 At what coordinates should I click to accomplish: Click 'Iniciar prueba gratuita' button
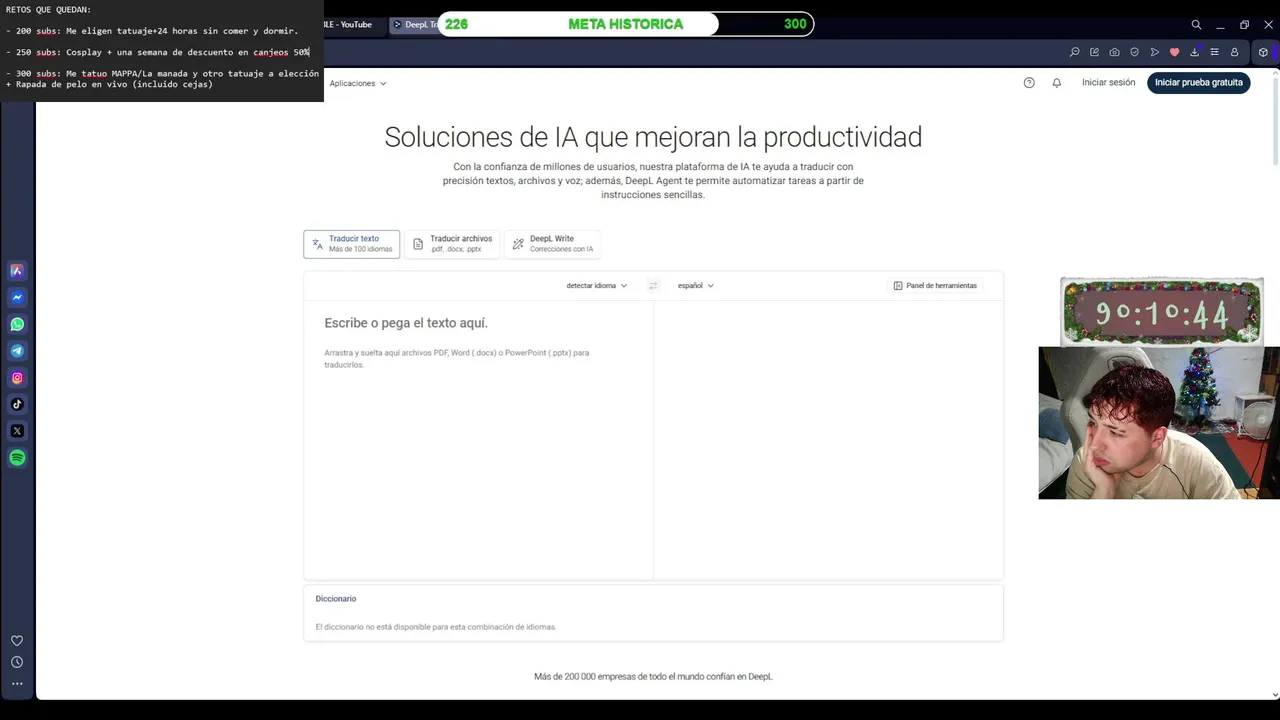pyautogui.click(x=1198, y=83)
